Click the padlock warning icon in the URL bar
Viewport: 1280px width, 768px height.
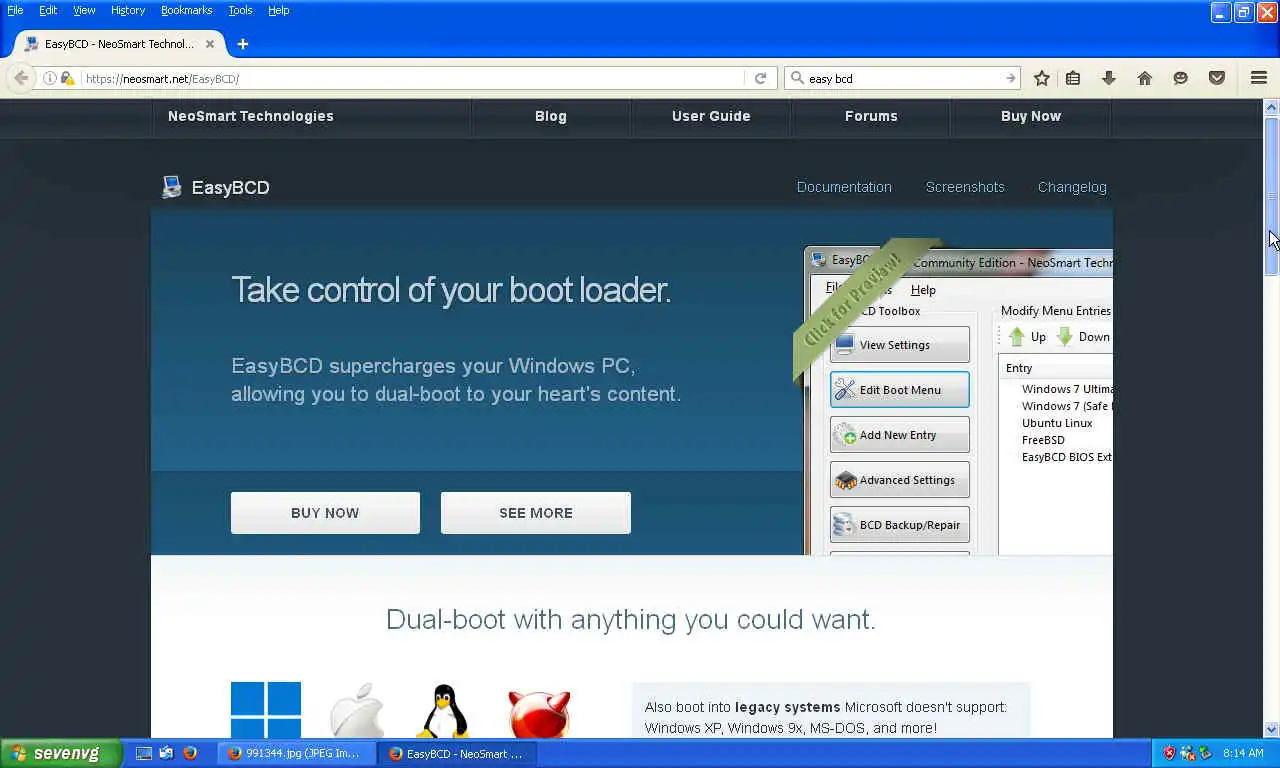[x=67, y=78]
